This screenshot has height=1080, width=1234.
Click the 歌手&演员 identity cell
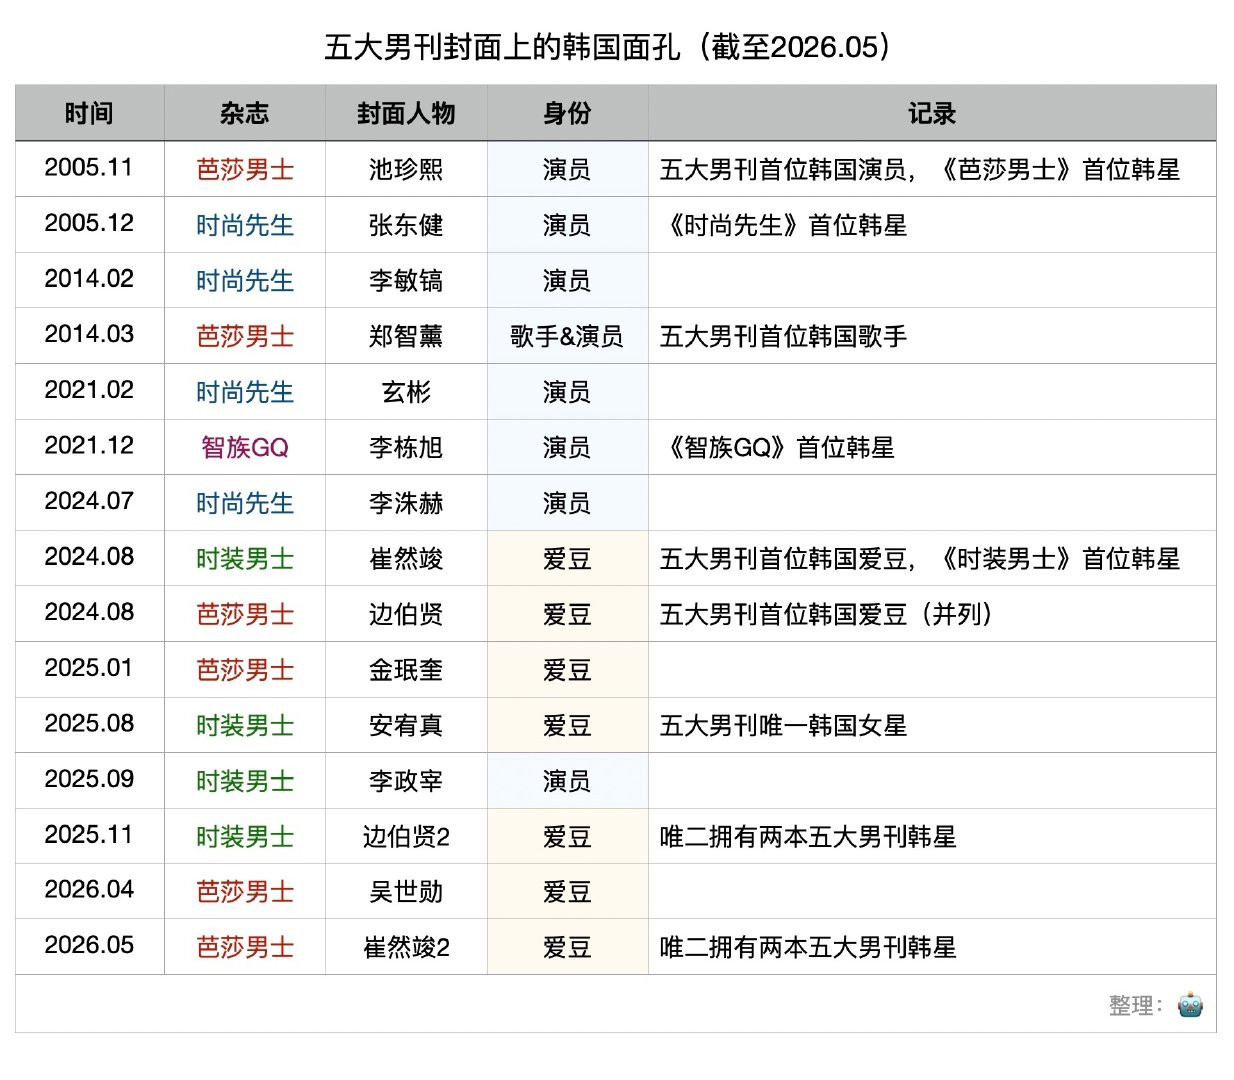click(x=567, y=336)
